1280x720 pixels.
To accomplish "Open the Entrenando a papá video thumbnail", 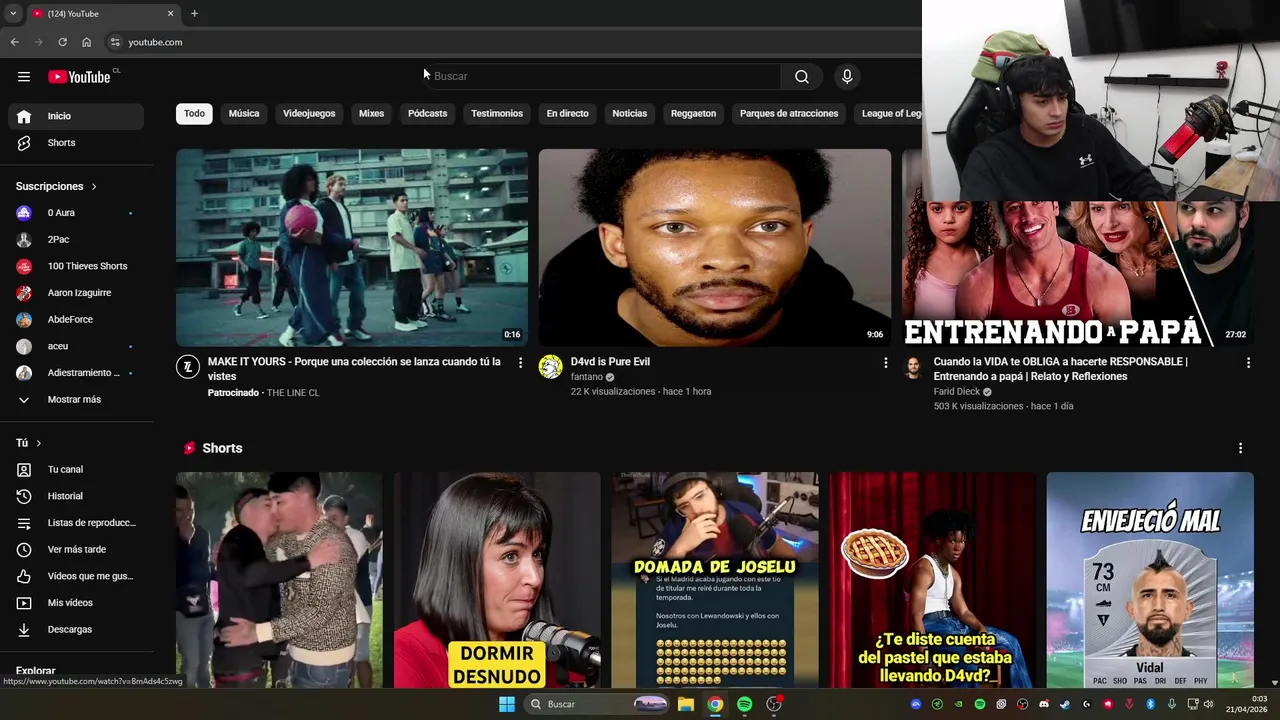I will (1078, 274).
